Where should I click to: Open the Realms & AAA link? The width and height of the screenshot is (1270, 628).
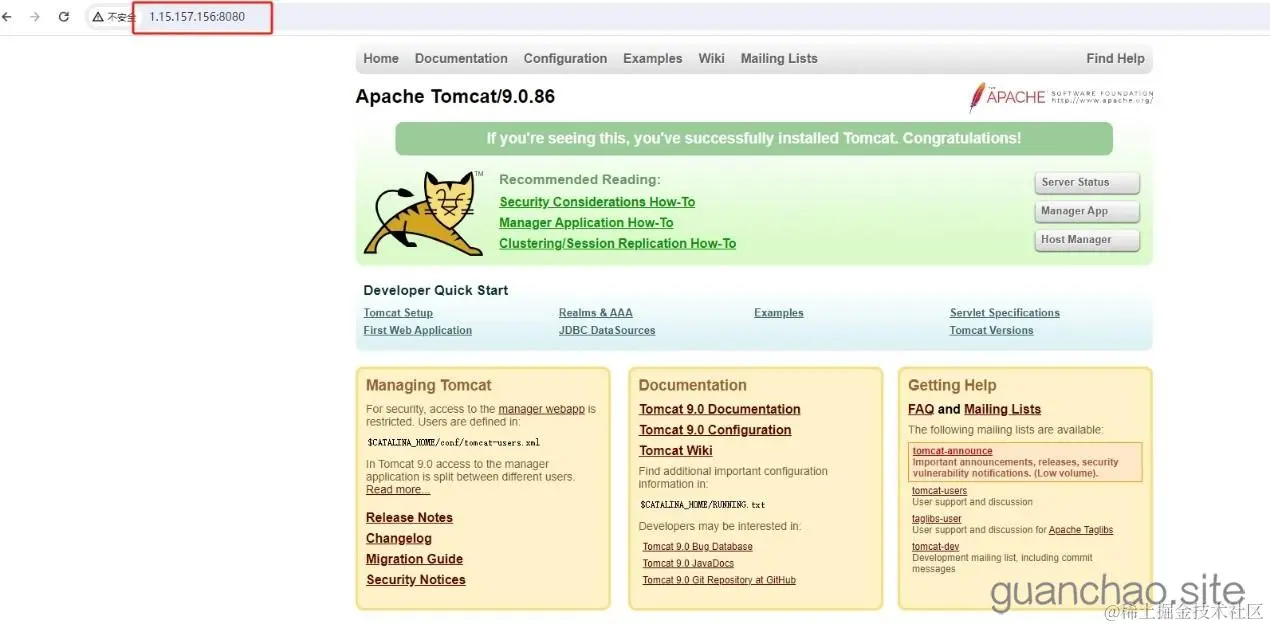[596, 313]
